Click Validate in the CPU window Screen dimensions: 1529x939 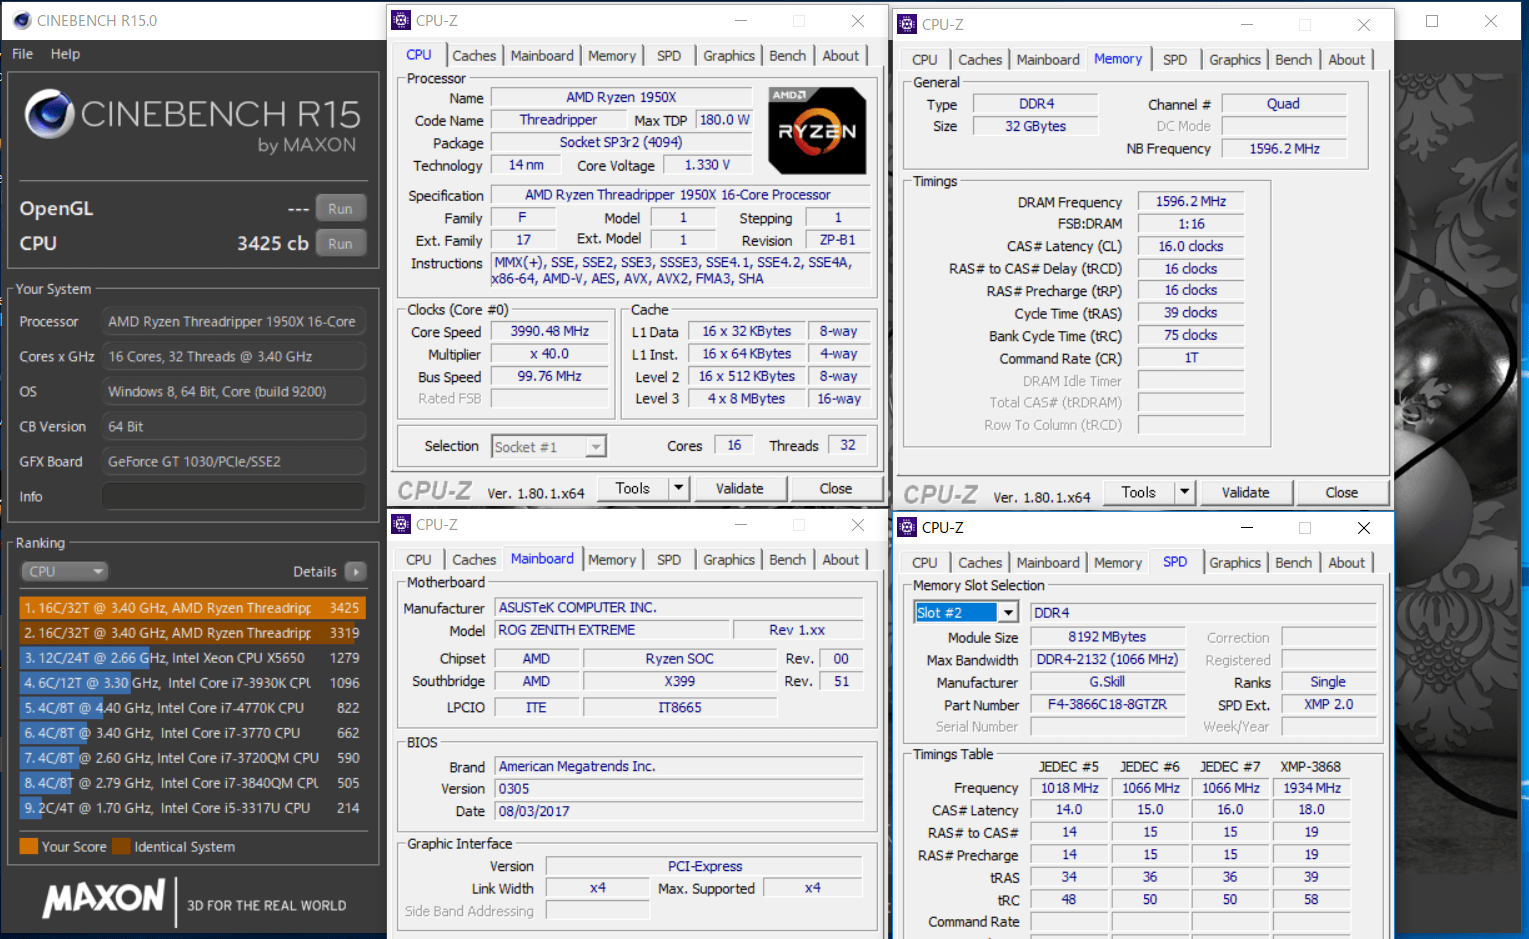click(x=740, y=488)
